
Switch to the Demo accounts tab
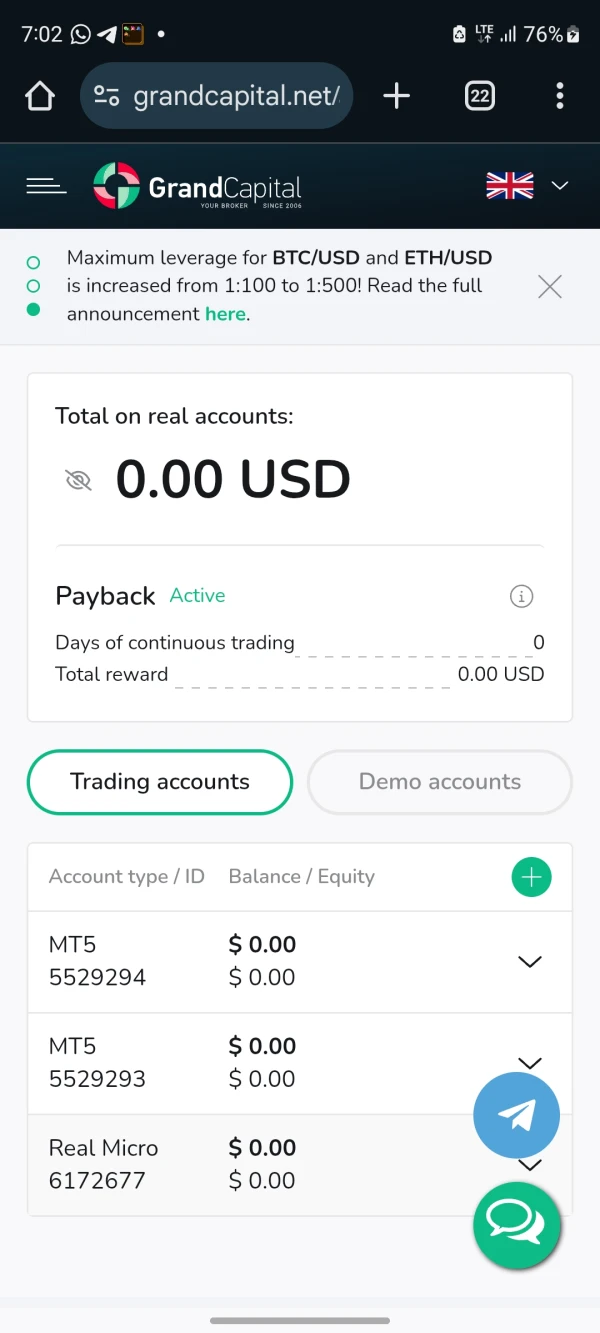[440, 782]
